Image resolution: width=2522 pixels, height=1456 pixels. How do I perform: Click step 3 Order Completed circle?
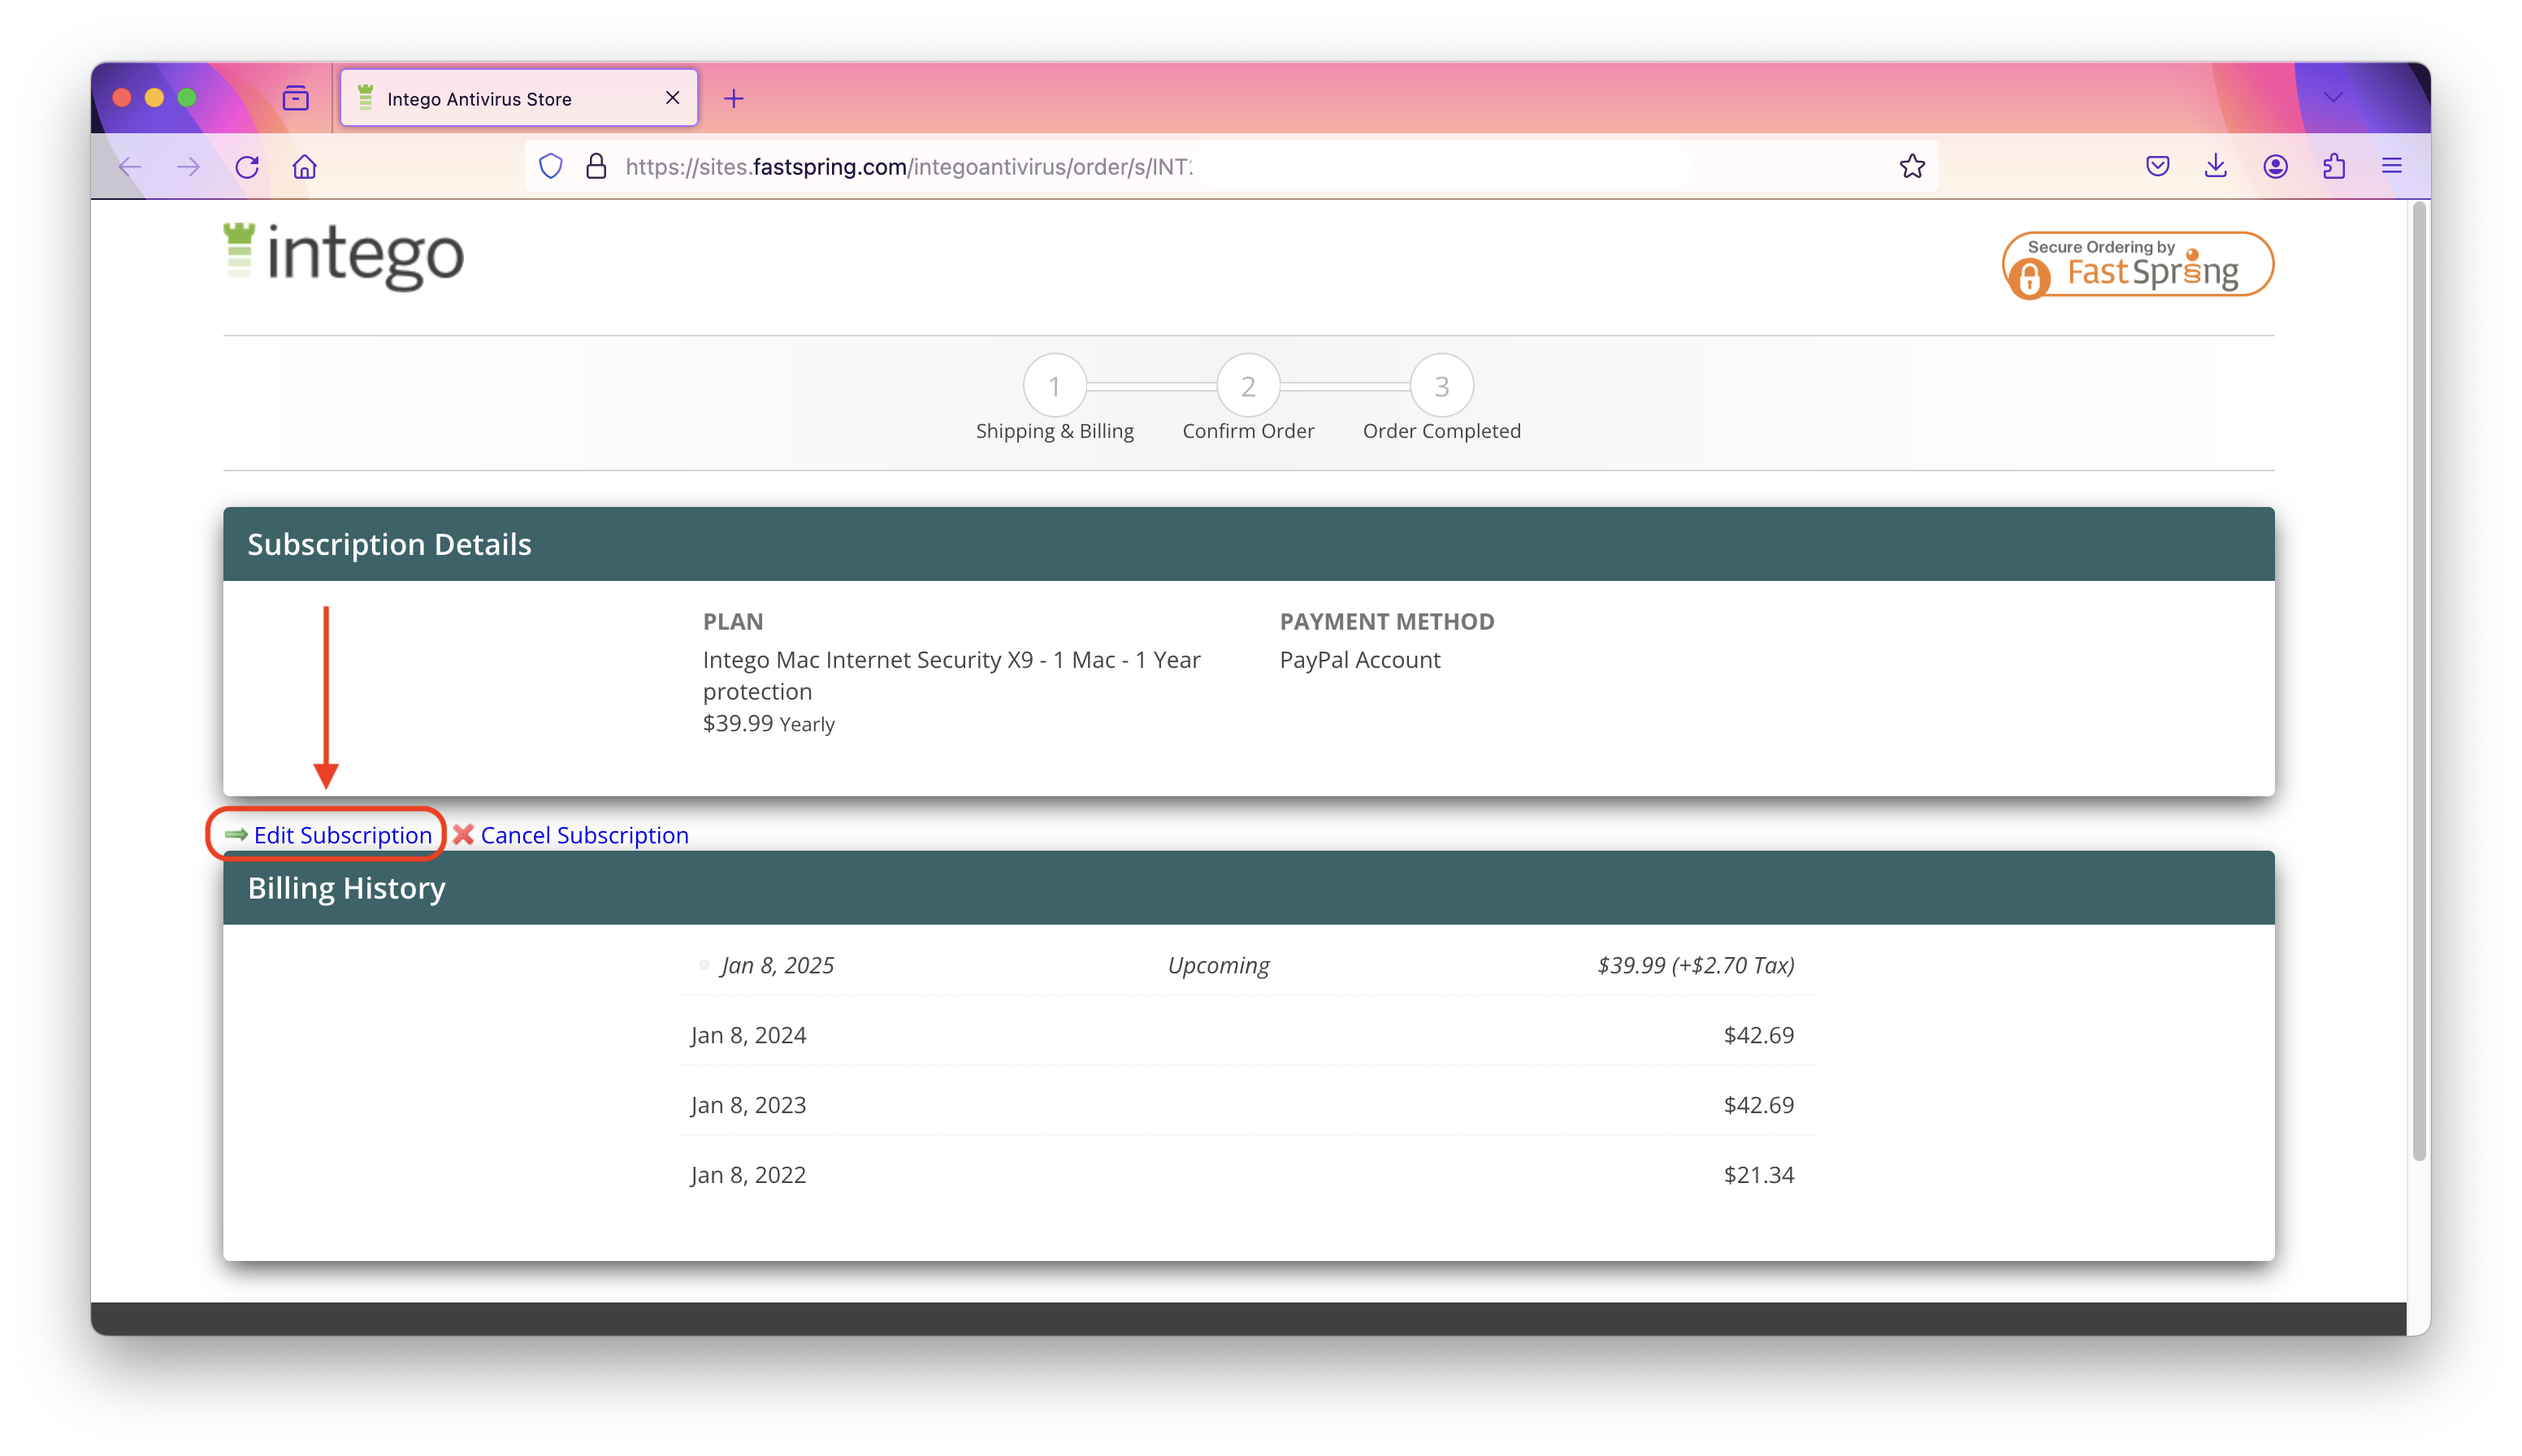[x=1441, y=386]
